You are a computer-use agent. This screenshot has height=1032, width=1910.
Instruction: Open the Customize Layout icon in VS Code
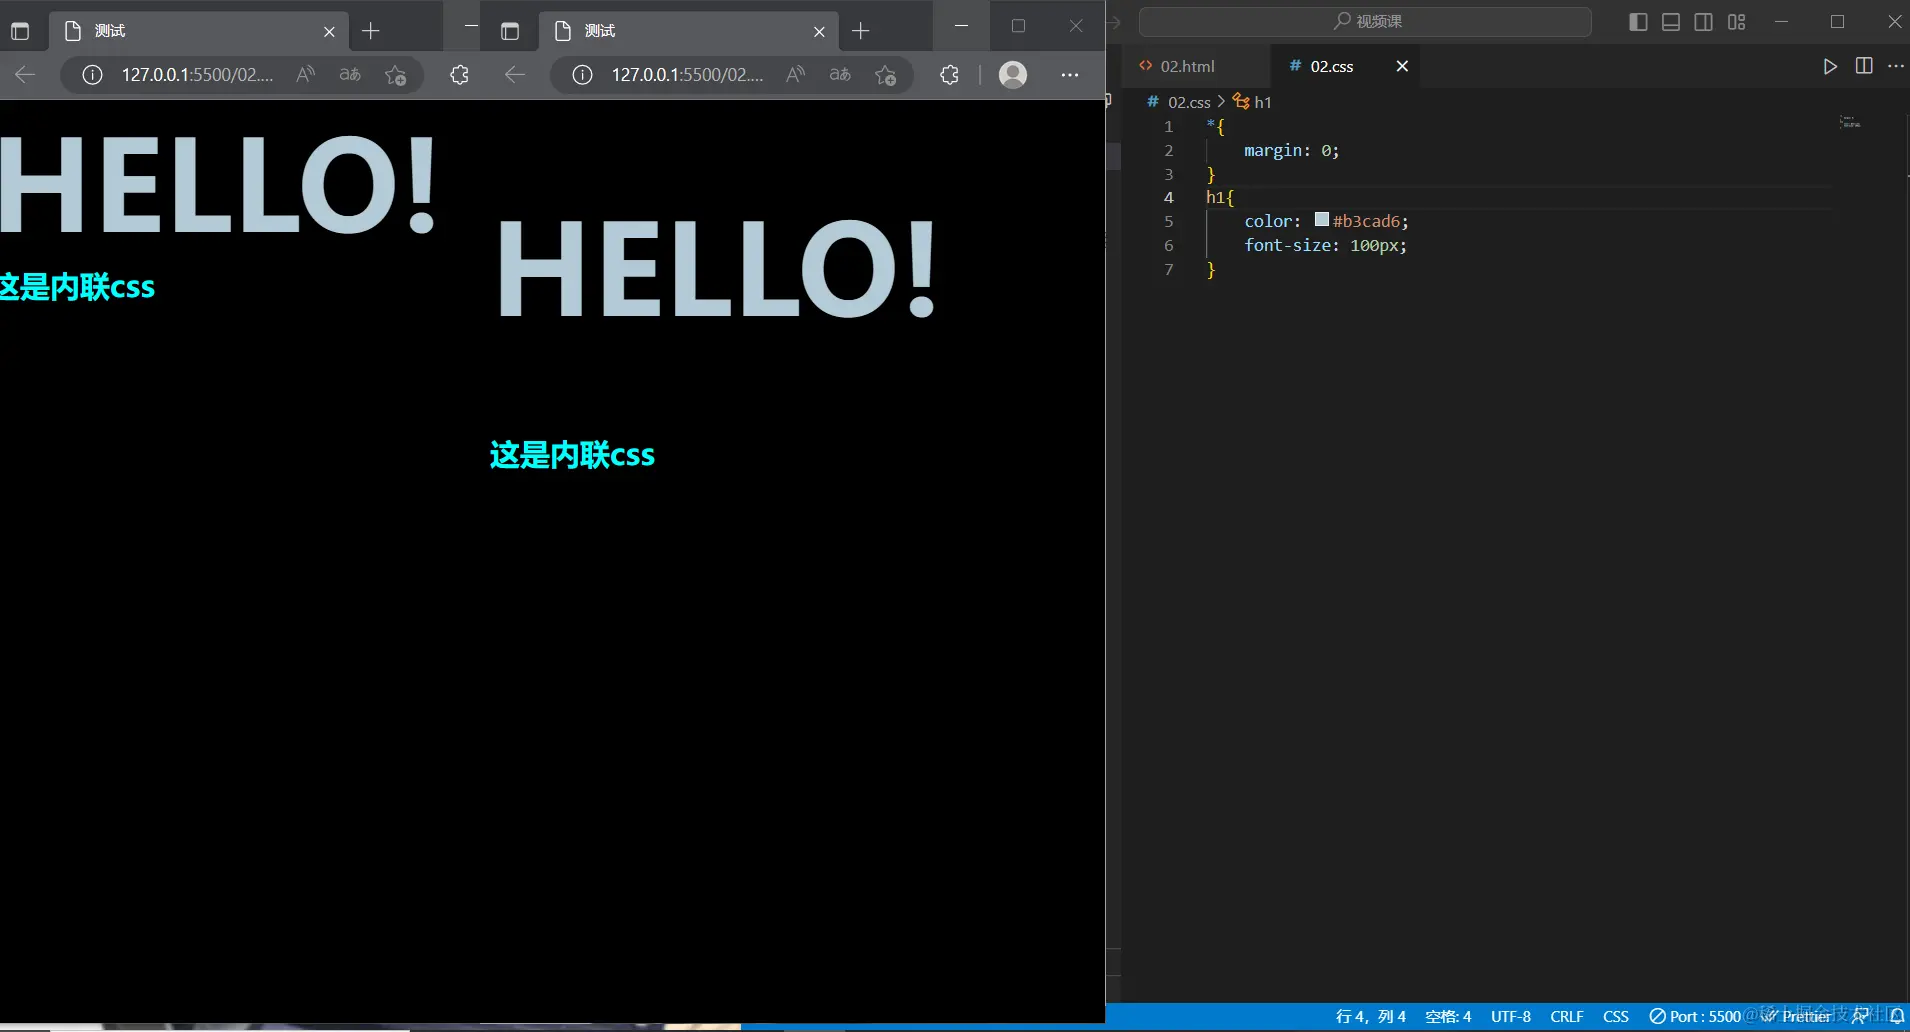click(1736, 22)
